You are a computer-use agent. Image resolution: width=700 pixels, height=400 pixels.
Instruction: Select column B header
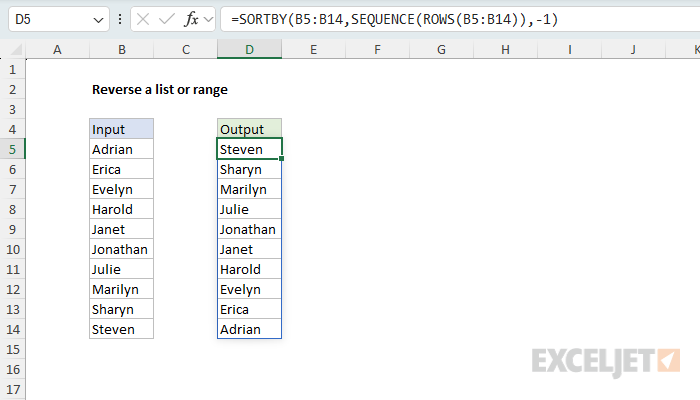pyautogui.click(x=121, y=49)
